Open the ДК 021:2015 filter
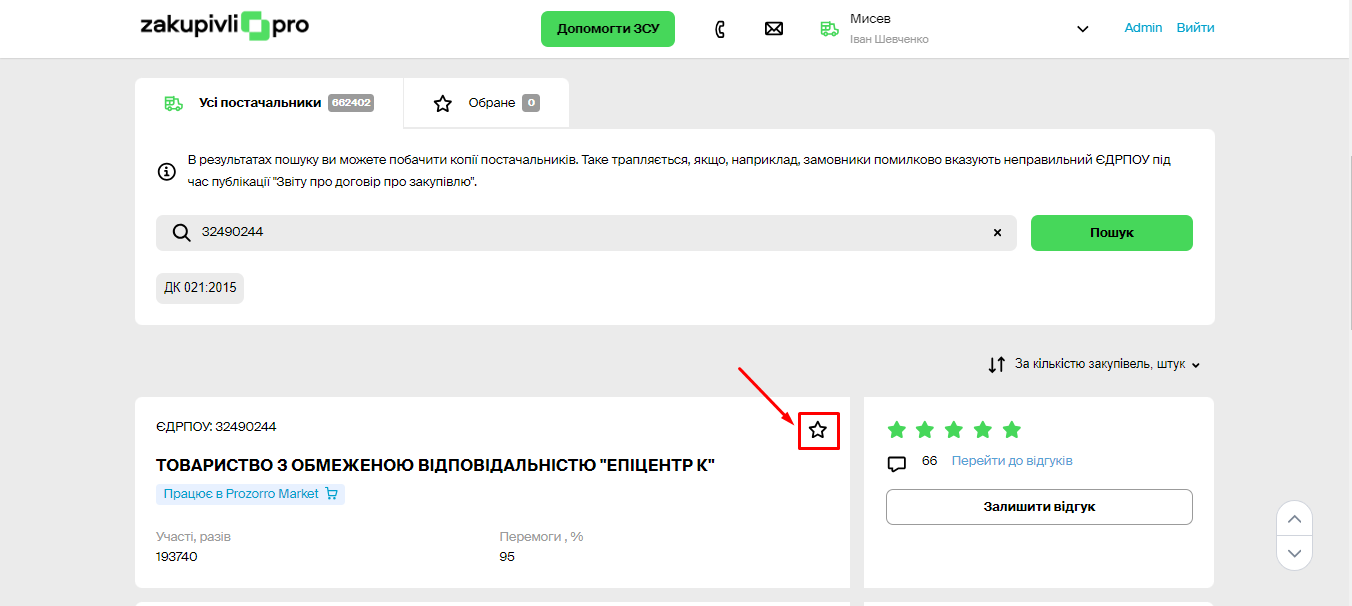1352x606 pixels. (x=200, y=288)
